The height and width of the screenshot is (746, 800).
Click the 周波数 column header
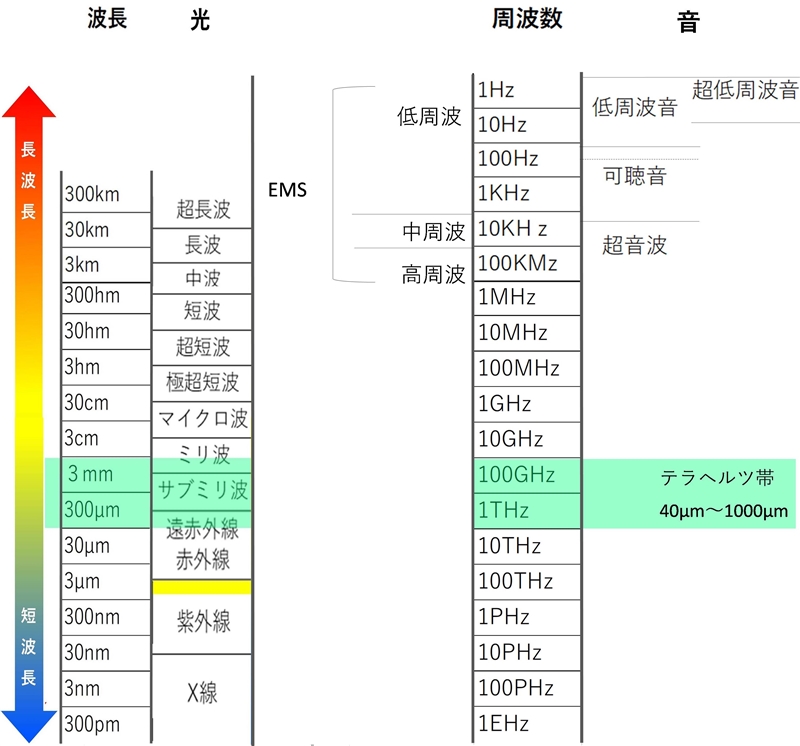tap(526, 20)
